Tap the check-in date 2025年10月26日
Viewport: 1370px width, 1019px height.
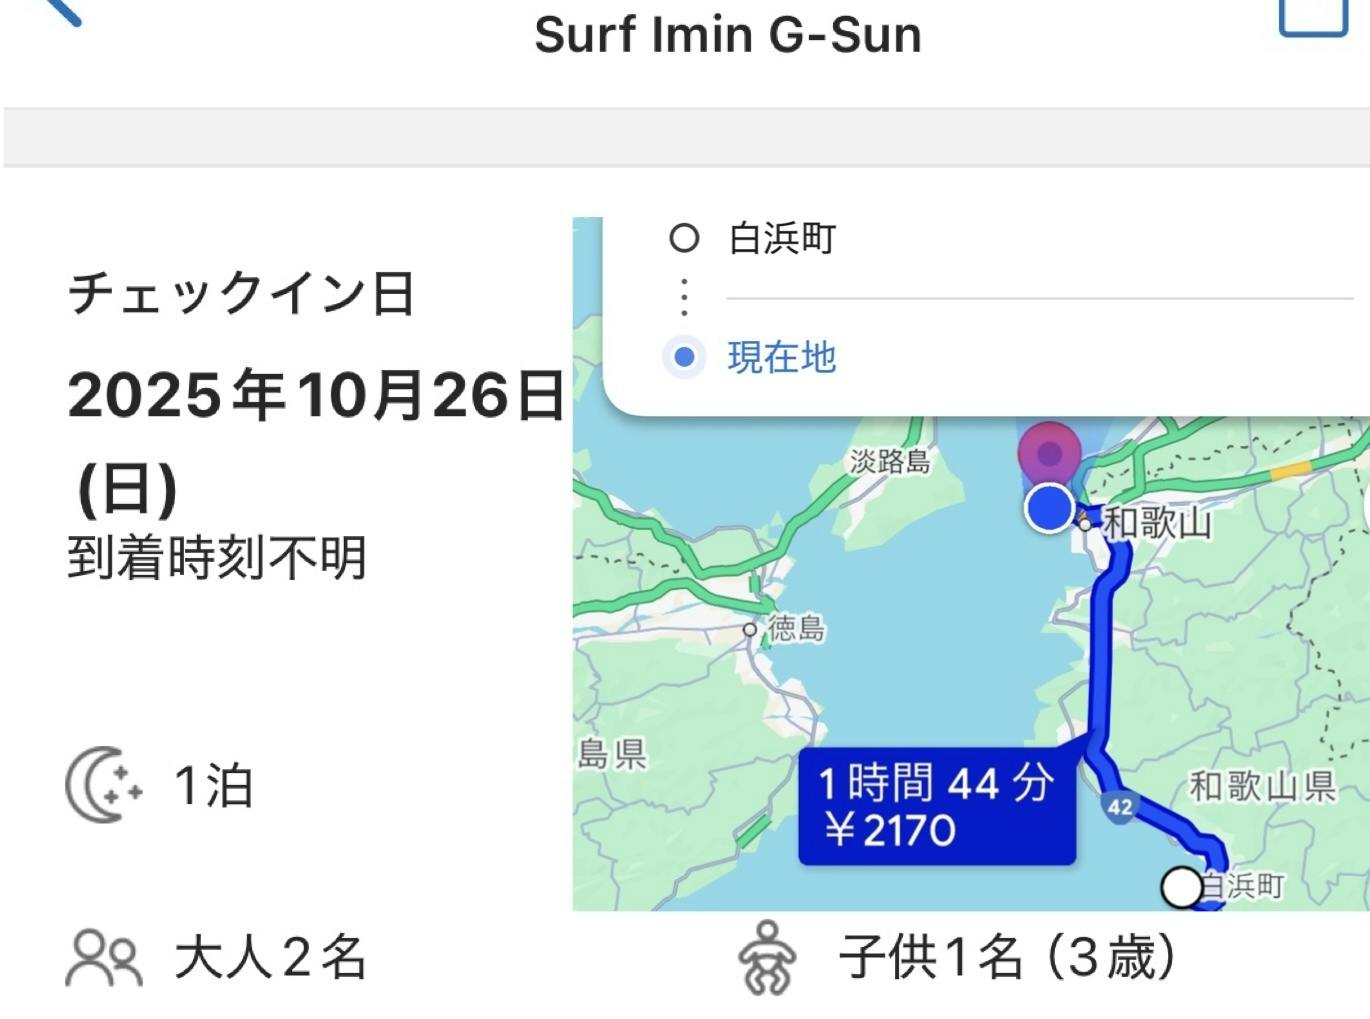(315, 395)
